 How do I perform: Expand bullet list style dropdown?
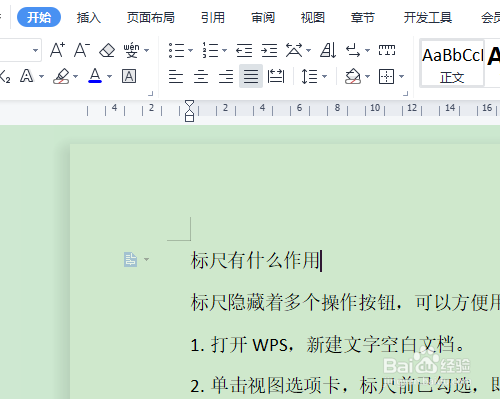pyautogui.click(x=190, y=51)
